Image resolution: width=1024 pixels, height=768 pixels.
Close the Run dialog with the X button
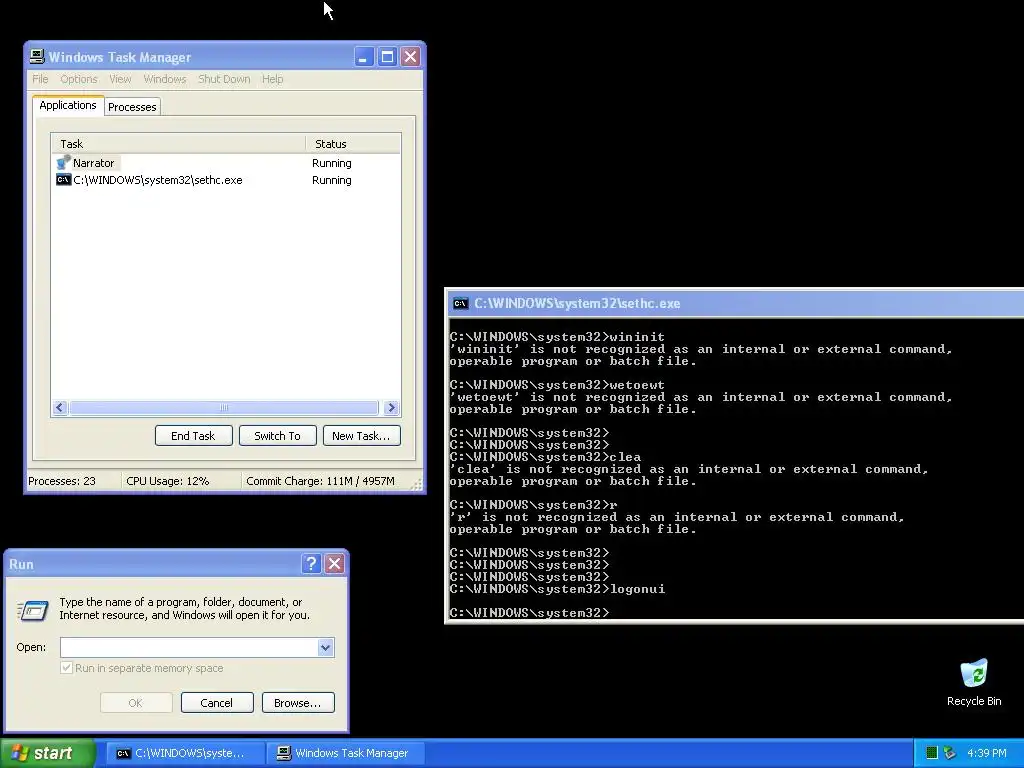334,564
